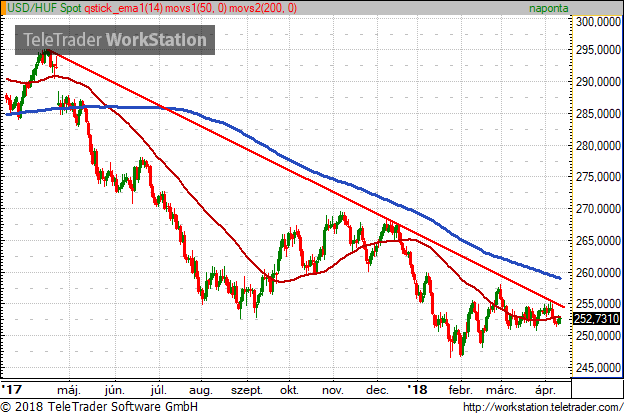Click the okt. month label
This screenshot has width=624, height=416.
289,390
